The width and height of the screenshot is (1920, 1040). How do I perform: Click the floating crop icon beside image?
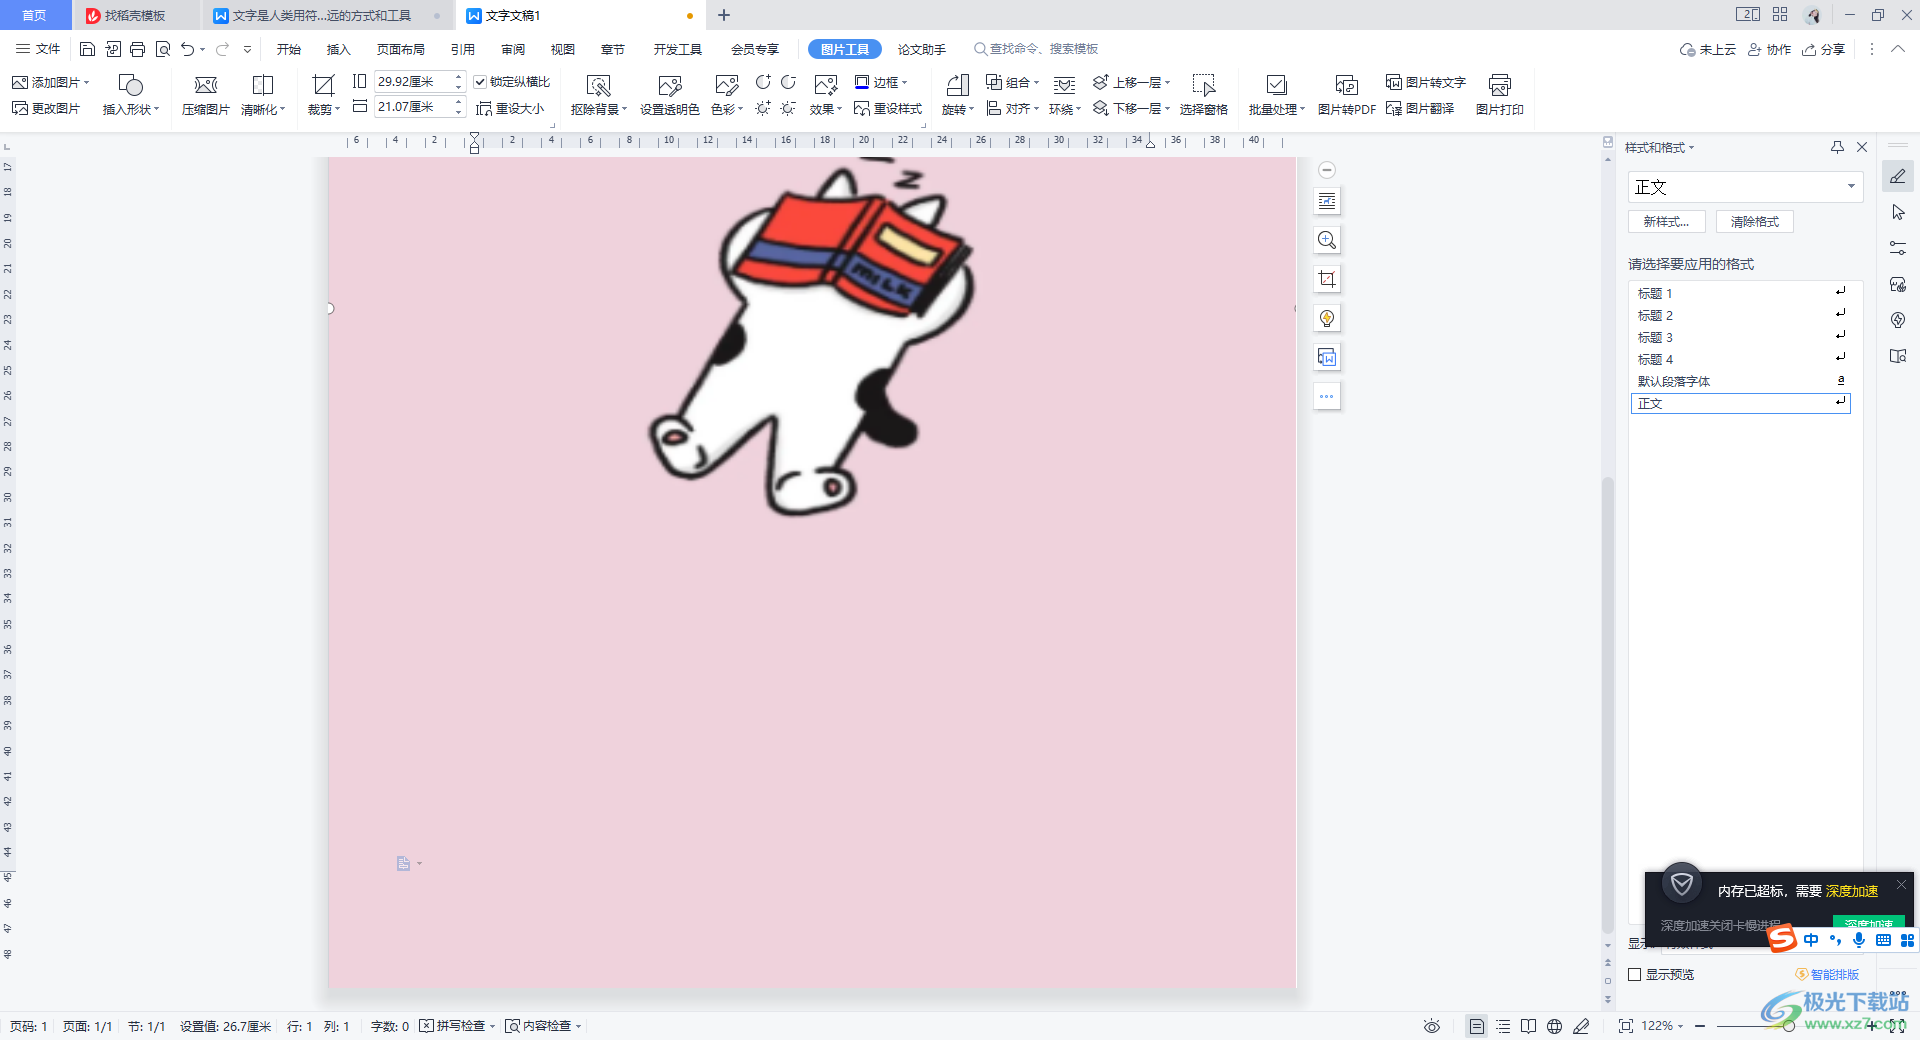point(1327,280)
